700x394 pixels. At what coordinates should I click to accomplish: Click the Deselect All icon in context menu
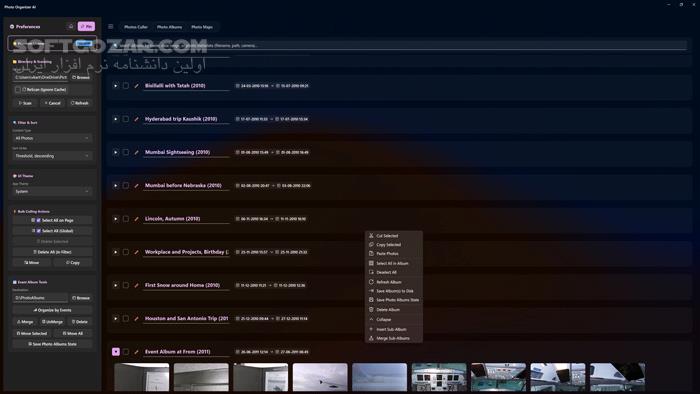tap(371, 272)
